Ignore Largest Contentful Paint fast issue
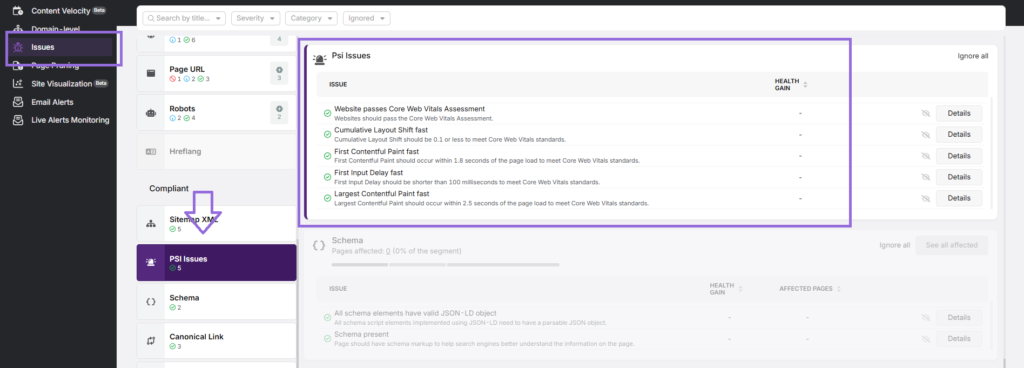The height and width of the screenshot is (368, 1024). (925, 198)
